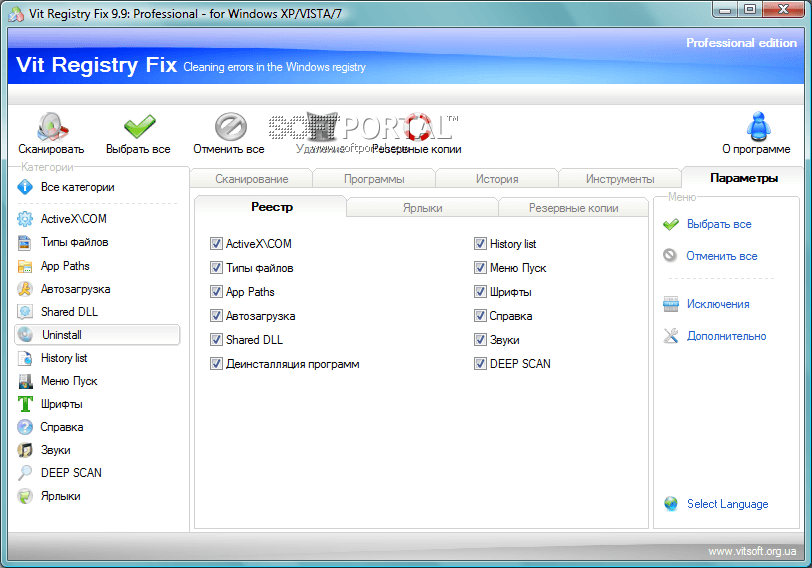Open the Исключения link
812x568 pixels.
718,304
